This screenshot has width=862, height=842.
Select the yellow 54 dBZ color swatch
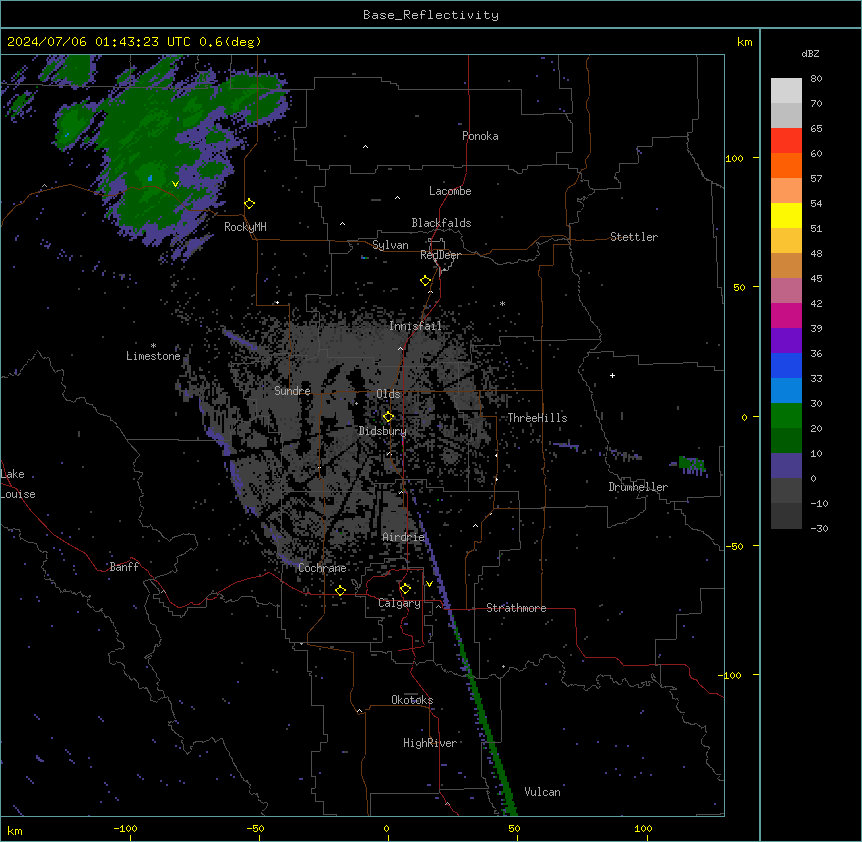(x=786, y=215)
